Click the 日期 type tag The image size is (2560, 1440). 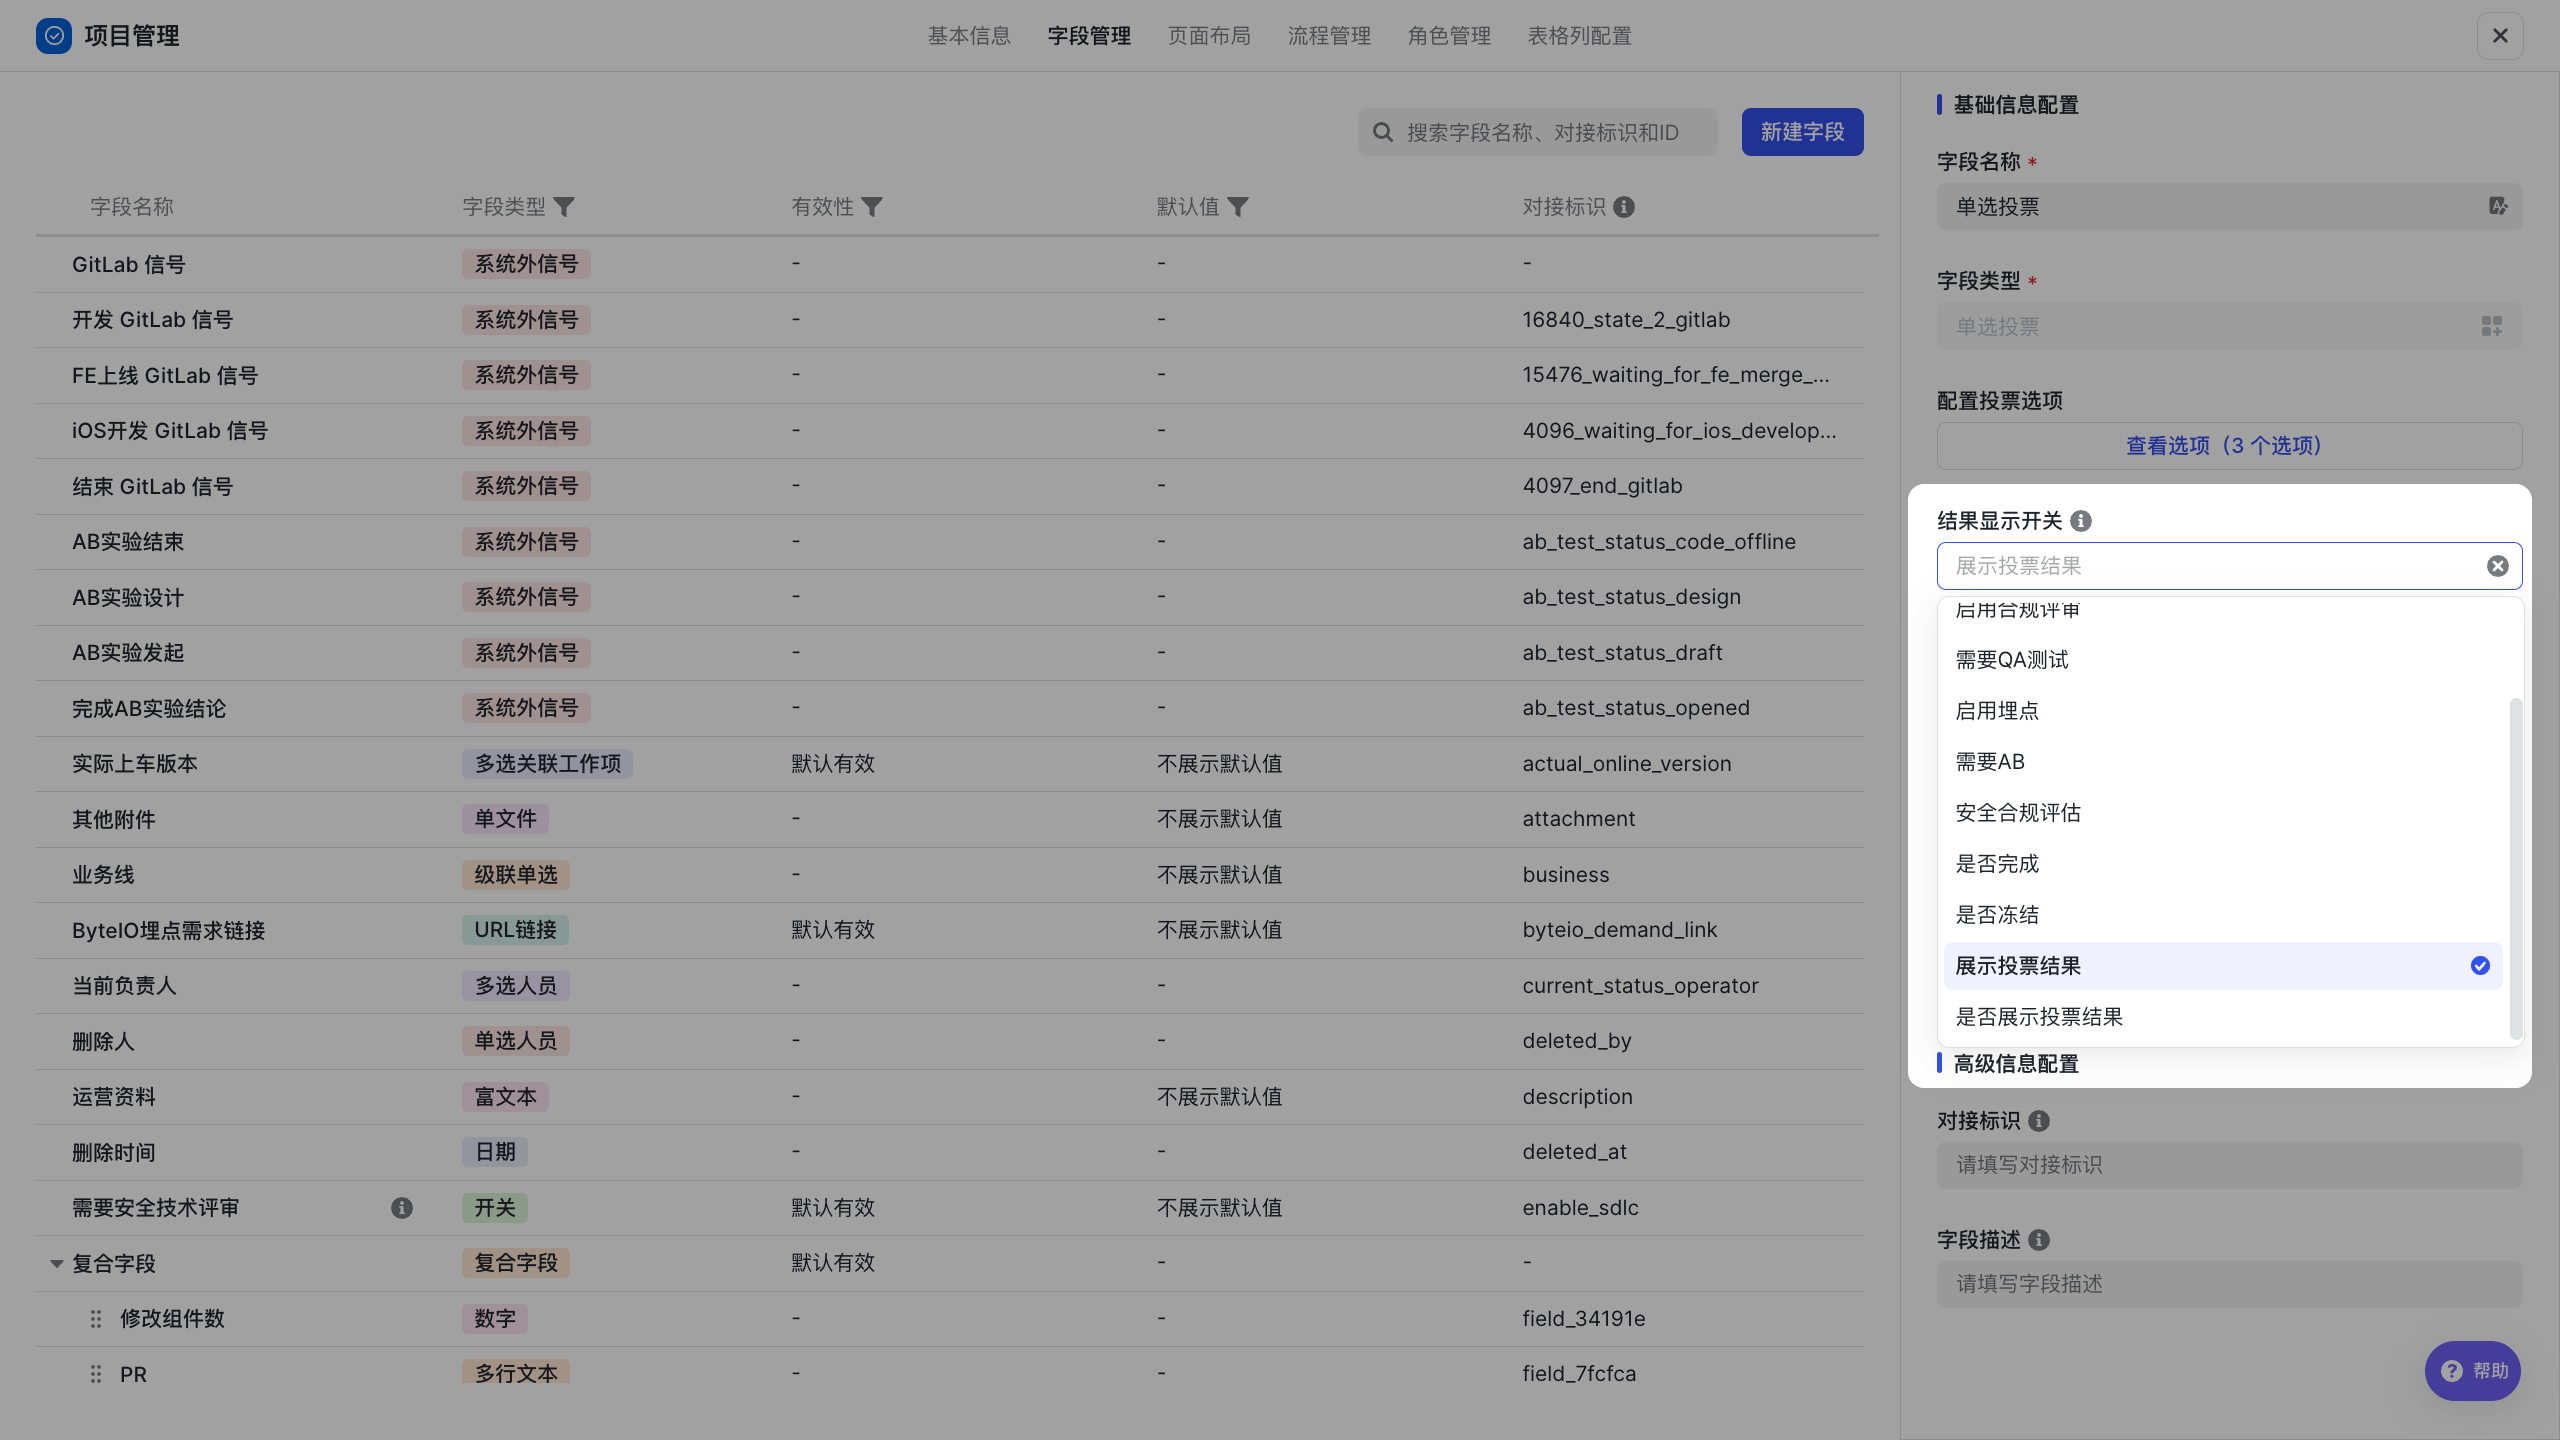pyautogui.click(x=494, y=1152)
